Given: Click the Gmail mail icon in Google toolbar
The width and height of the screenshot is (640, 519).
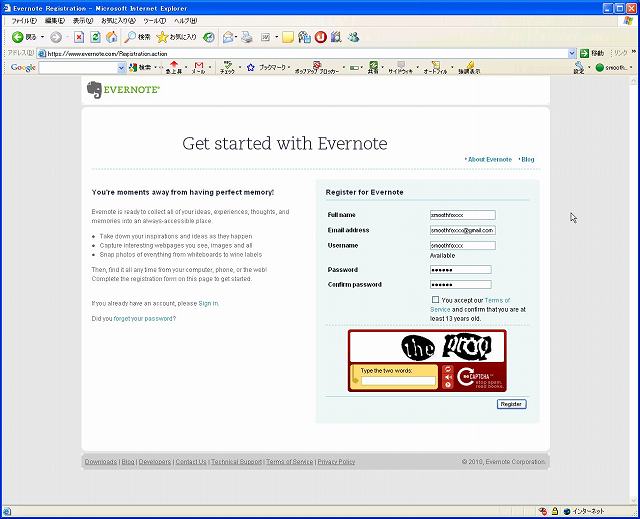Looking at the screenshot, I should pyautogui.click(x=199, y=67).
